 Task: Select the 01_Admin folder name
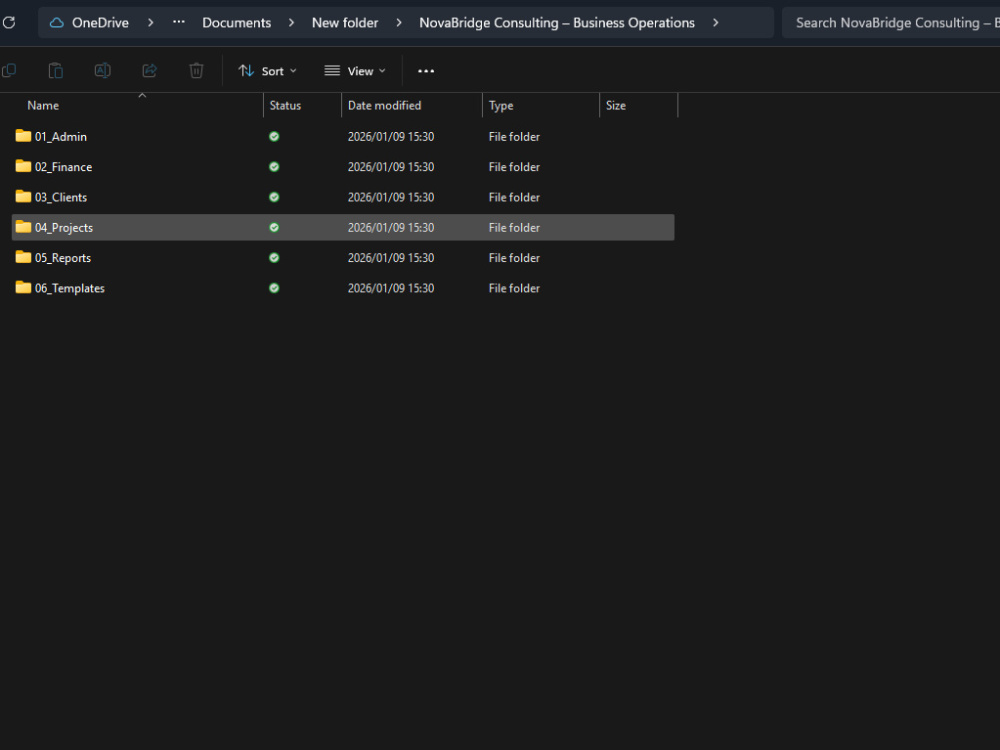61,136
